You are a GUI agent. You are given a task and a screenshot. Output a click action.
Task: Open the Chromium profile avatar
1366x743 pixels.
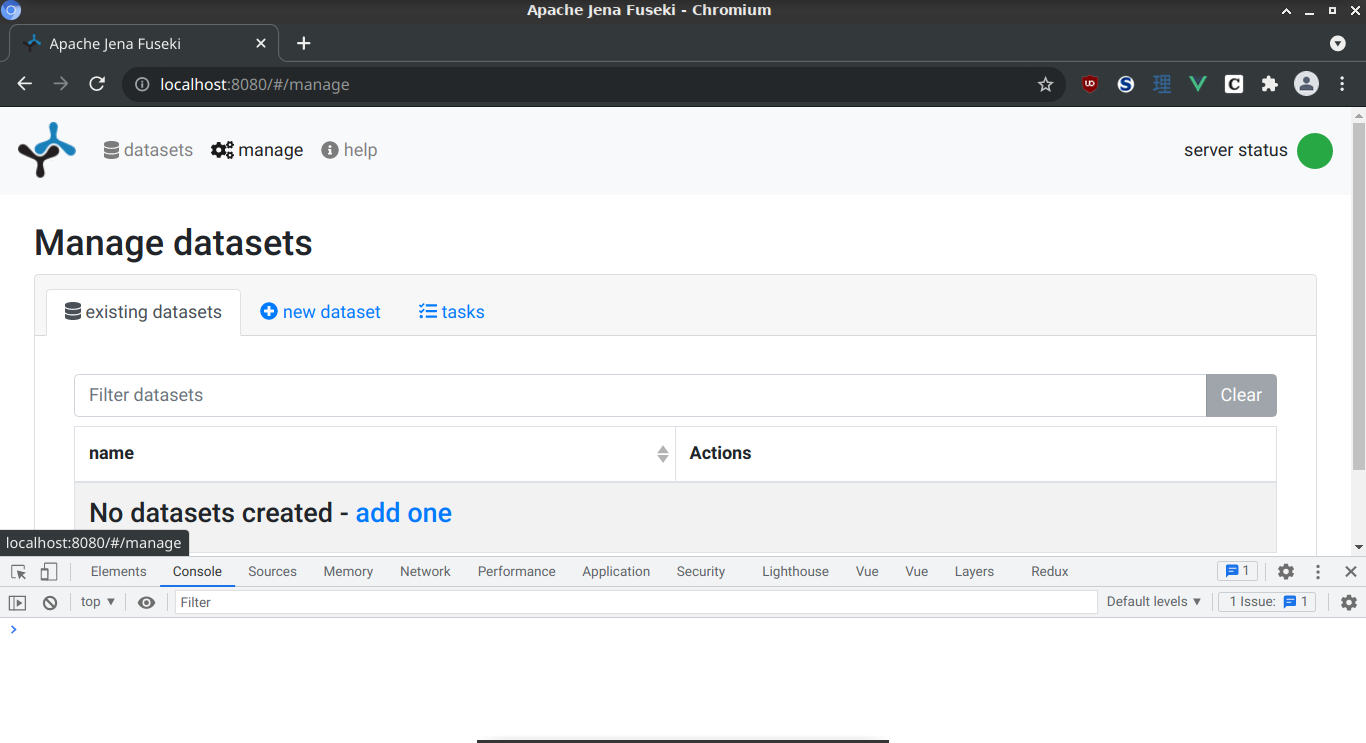(x=1306, y=84)
